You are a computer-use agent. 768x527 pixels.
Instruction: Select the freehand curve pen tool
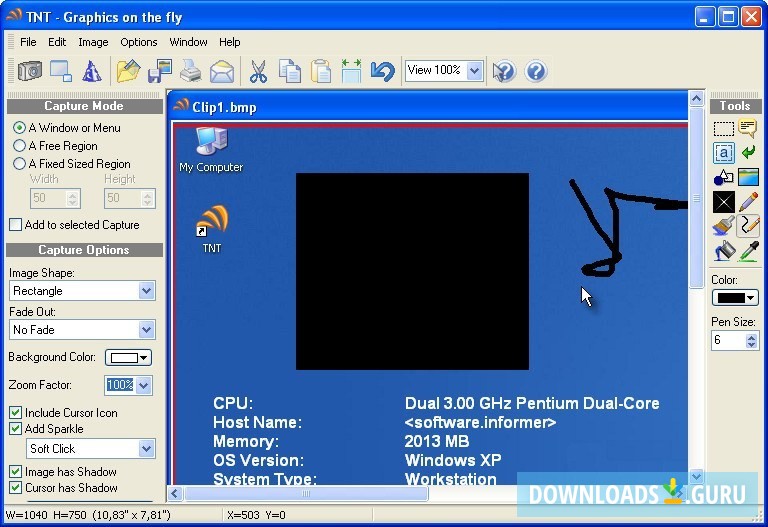click(748, 226)
